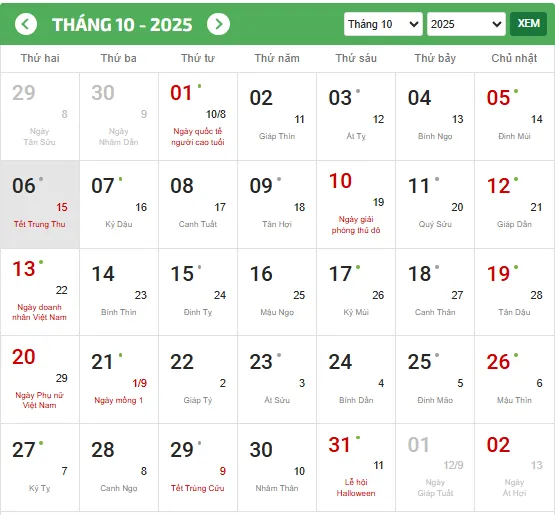Viewport: 555px width, 515px height.
Task: Select October 01 Ngày quốc tế người cao tuổi
Action: tap(198, 116)
